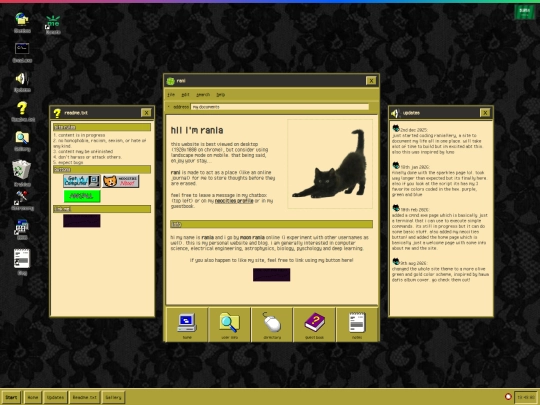540x405 pixels.
Task: Click the info section header bar
Action: click(x=271, y=225)
